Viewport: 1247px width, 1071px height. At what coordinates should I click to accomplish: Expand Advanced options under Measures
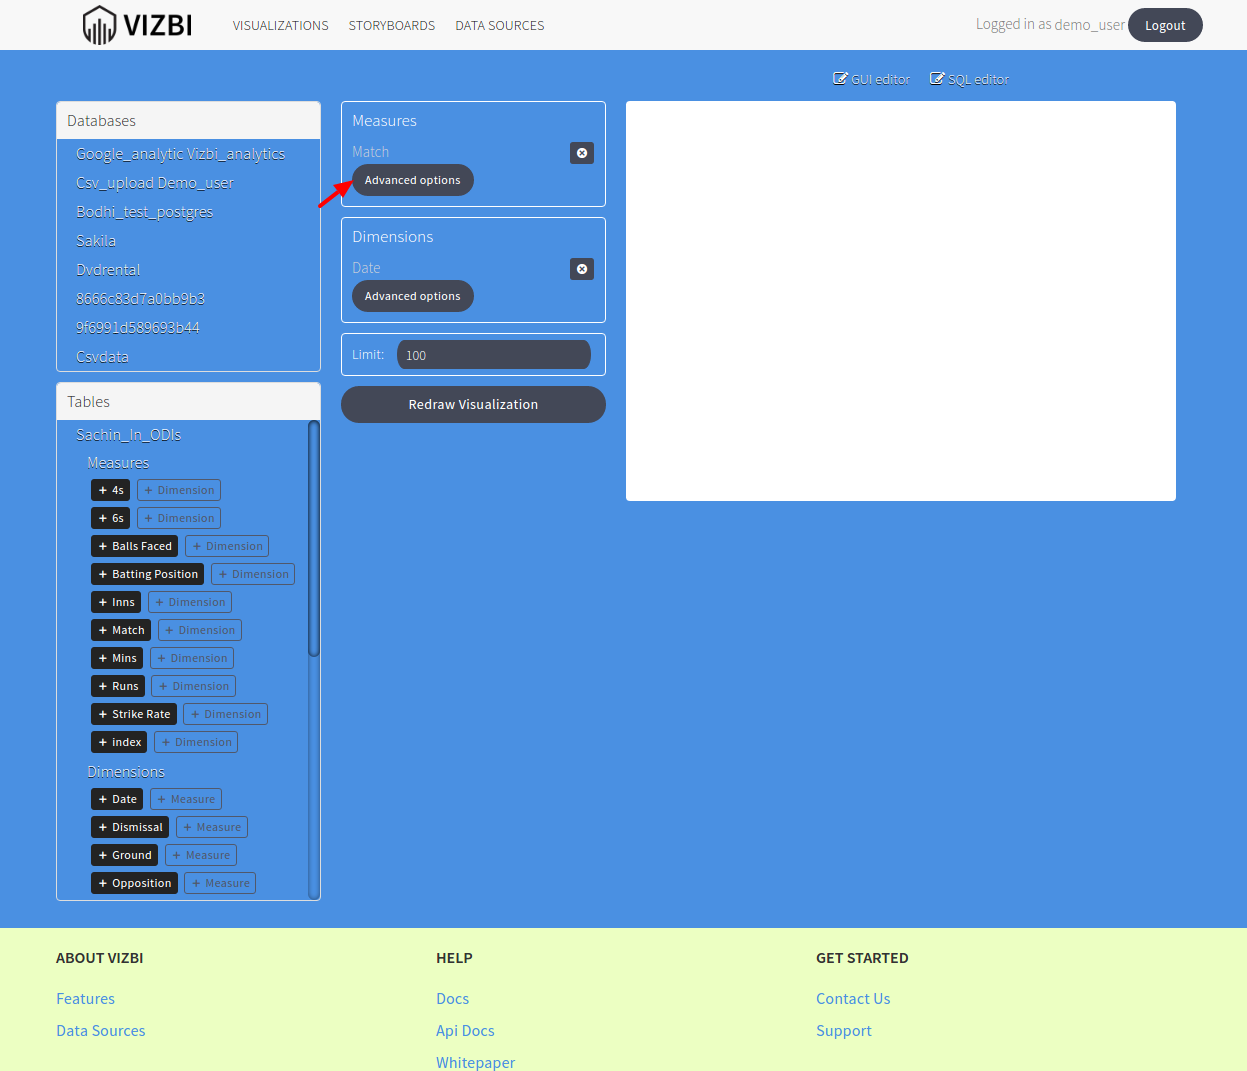412,180
